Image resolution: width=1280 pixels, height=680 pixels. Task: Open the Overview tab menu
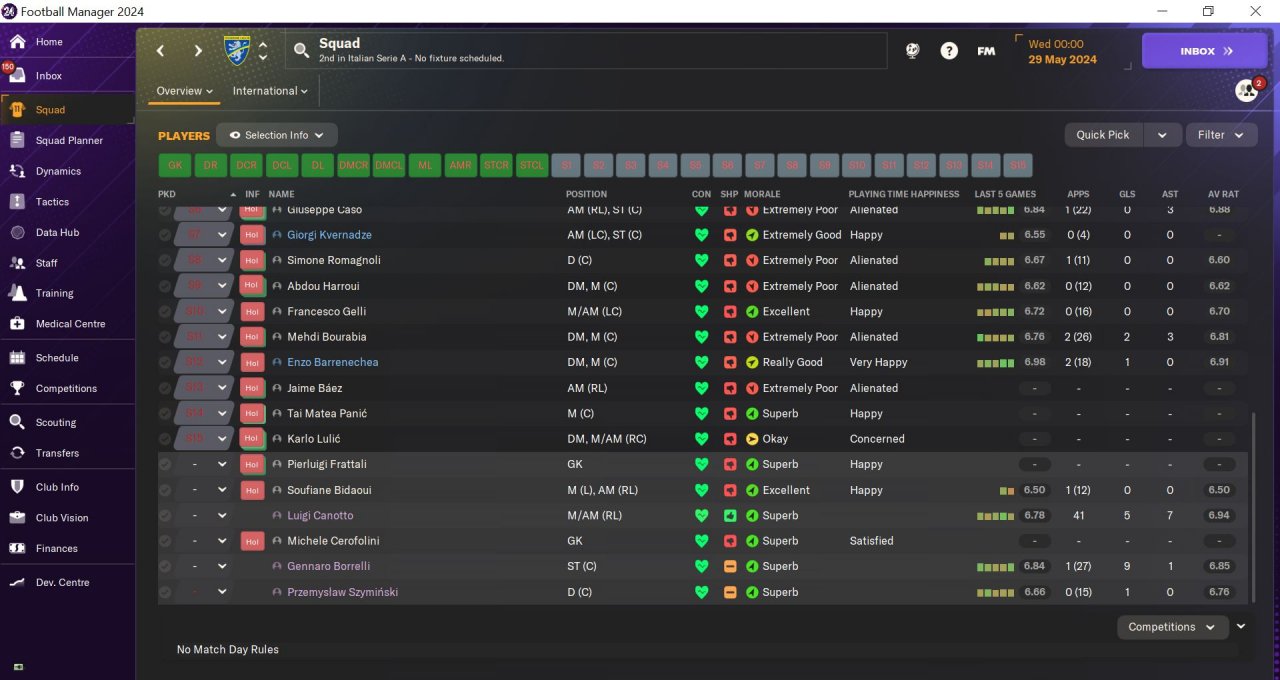(x=185, y=91)
